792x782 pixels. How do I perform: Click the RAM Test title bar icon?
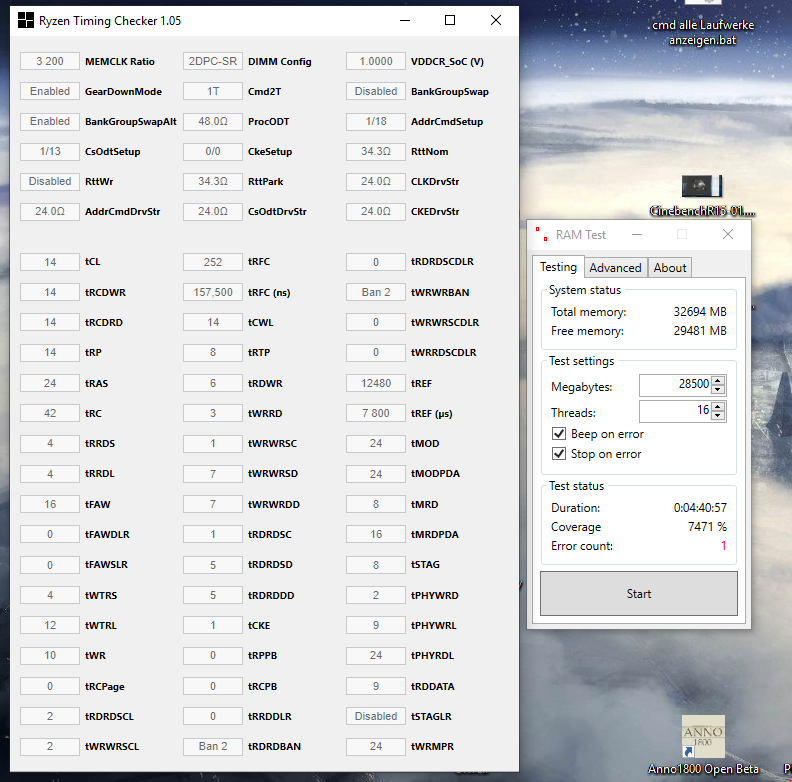tap(541, 234)
